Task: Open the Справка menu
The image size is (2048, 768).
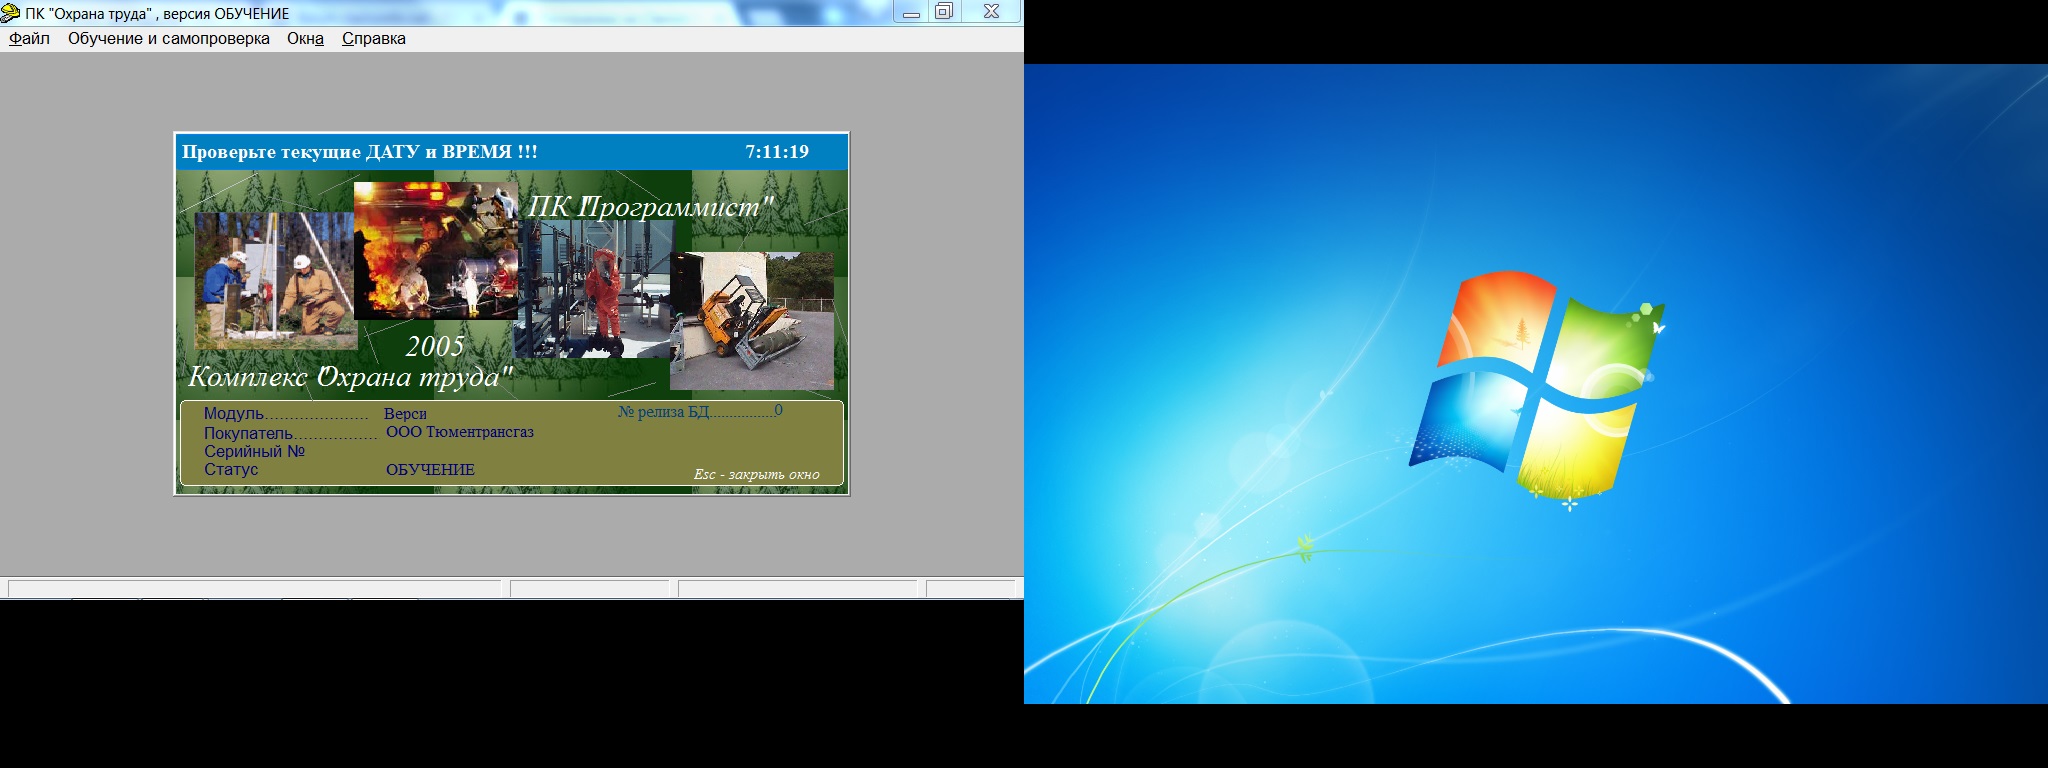Action: pyautogui.click(x=373, y=39)
